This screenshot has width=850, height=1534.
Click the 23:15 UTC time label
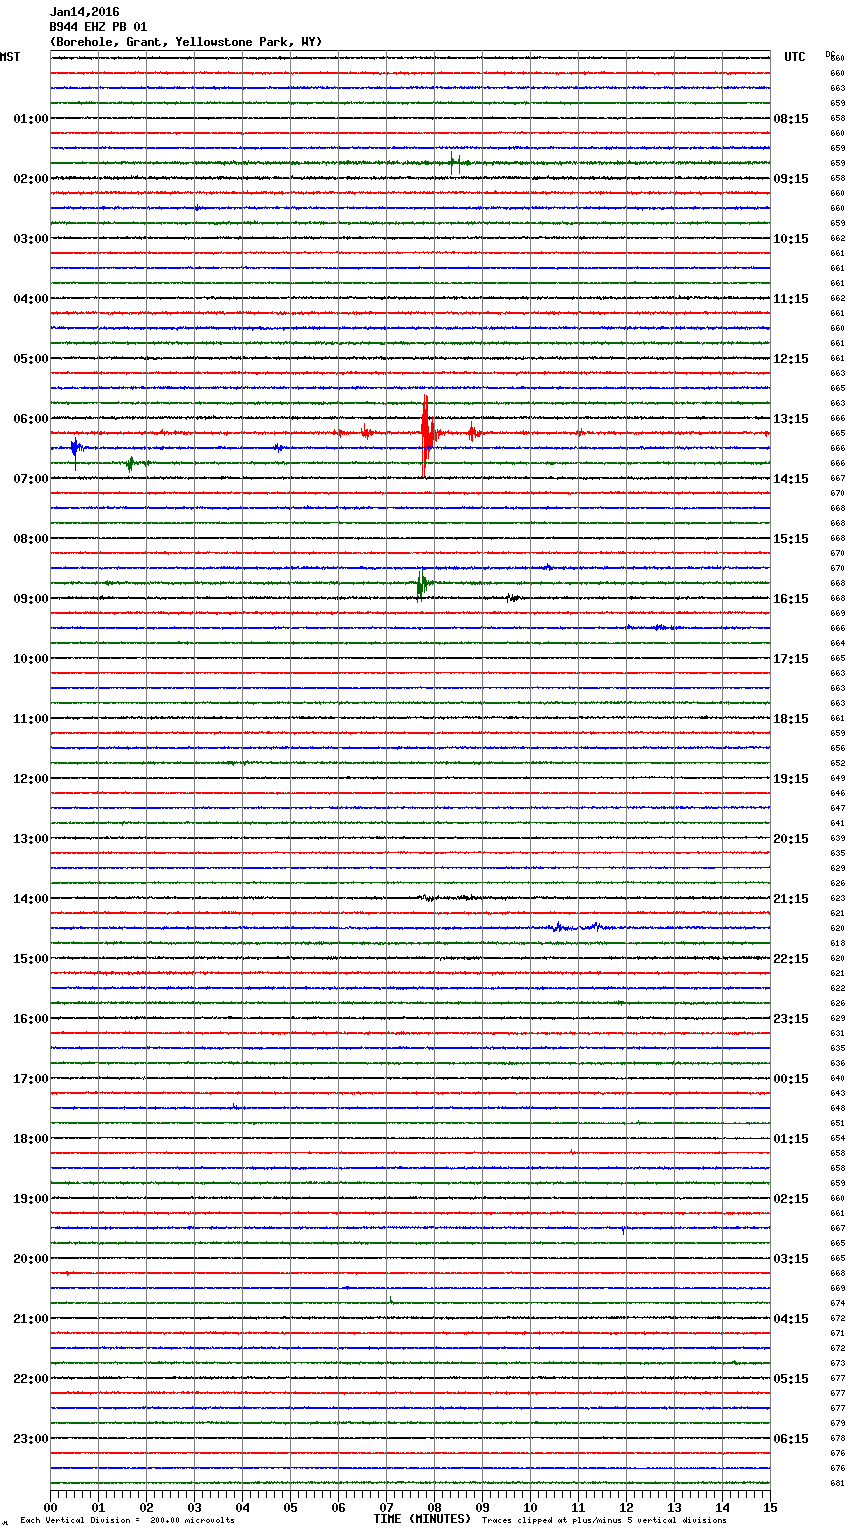[791, 1019]
